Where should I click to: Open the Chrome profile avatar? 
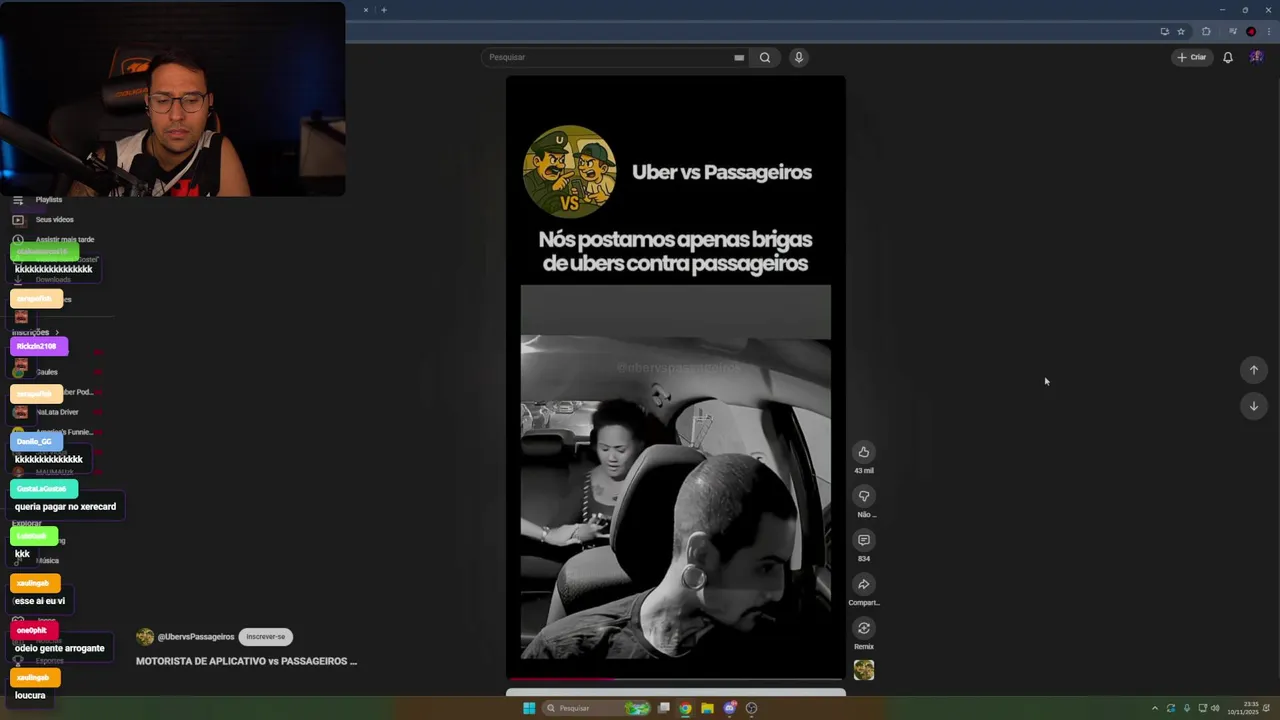pyautogui.click(x=1251, y=31)
